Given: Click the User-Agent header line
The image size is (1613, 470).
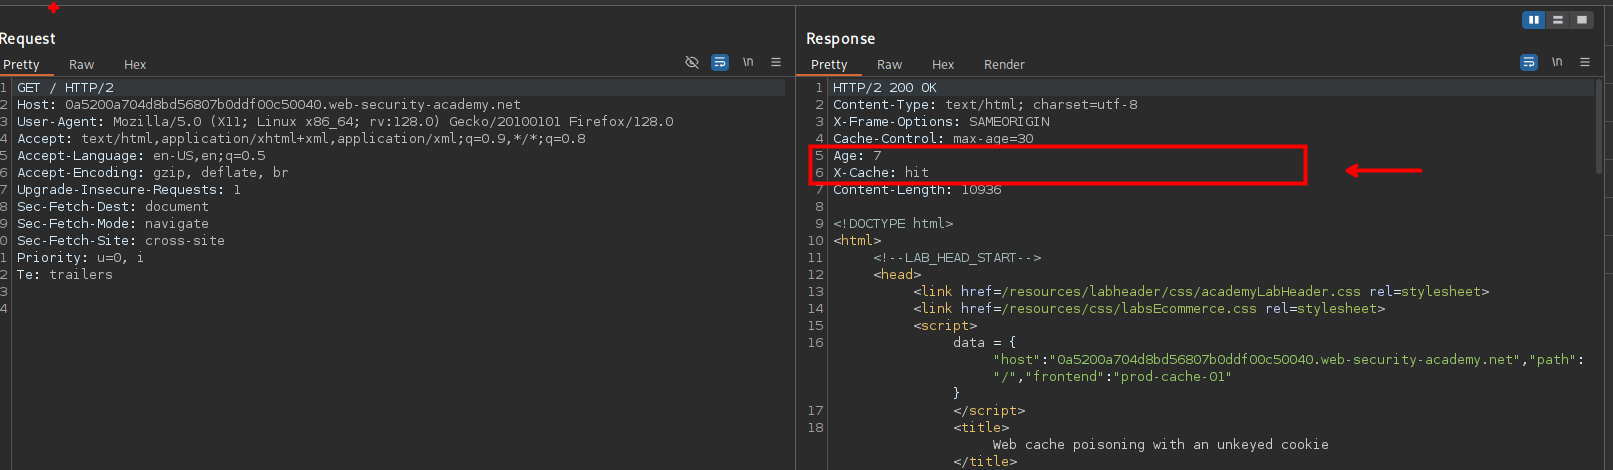Looking at the screenshot, I should click(x=345, y=122).
